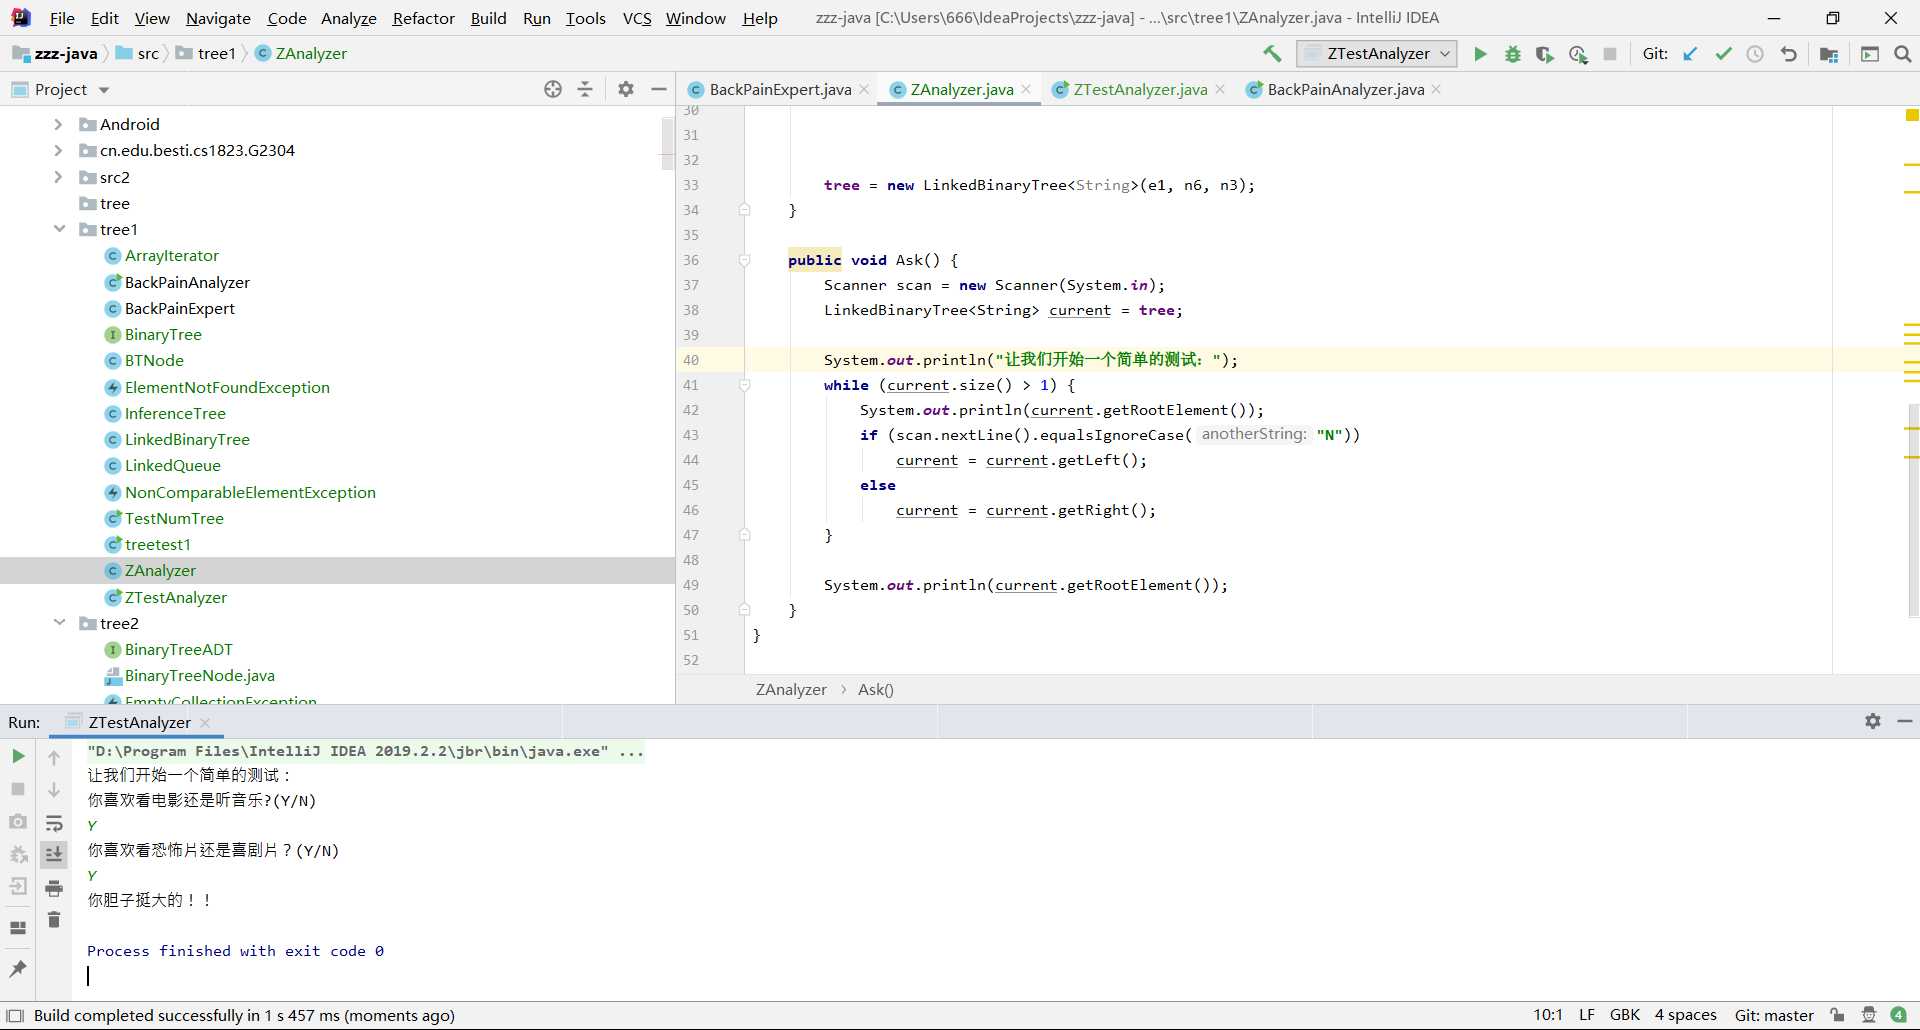Viewport: 1920px width, 1030px height.
Task: Toggle scroll to end in console
Action: coord(54,855)
